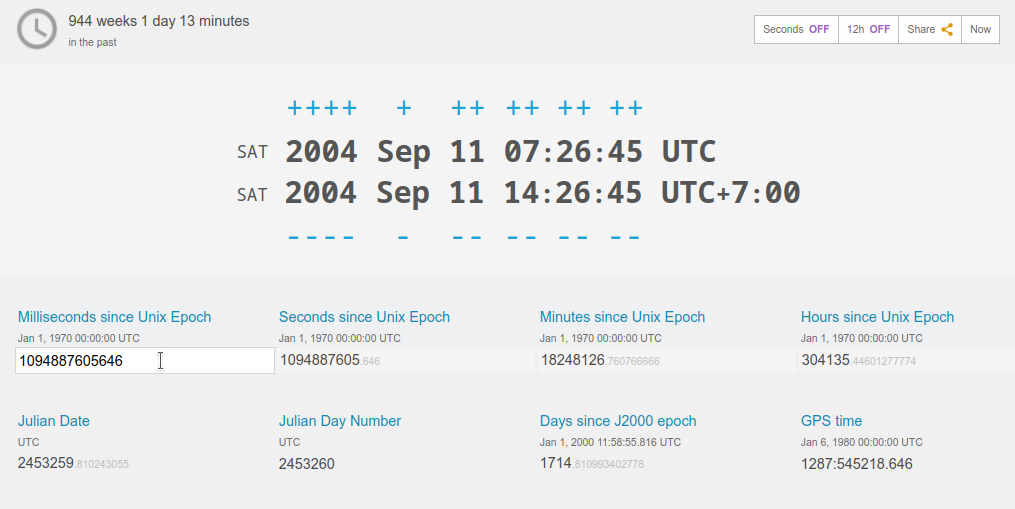
Task: Open Days since J2000 epoch link
Action: (x=618, y=421)
